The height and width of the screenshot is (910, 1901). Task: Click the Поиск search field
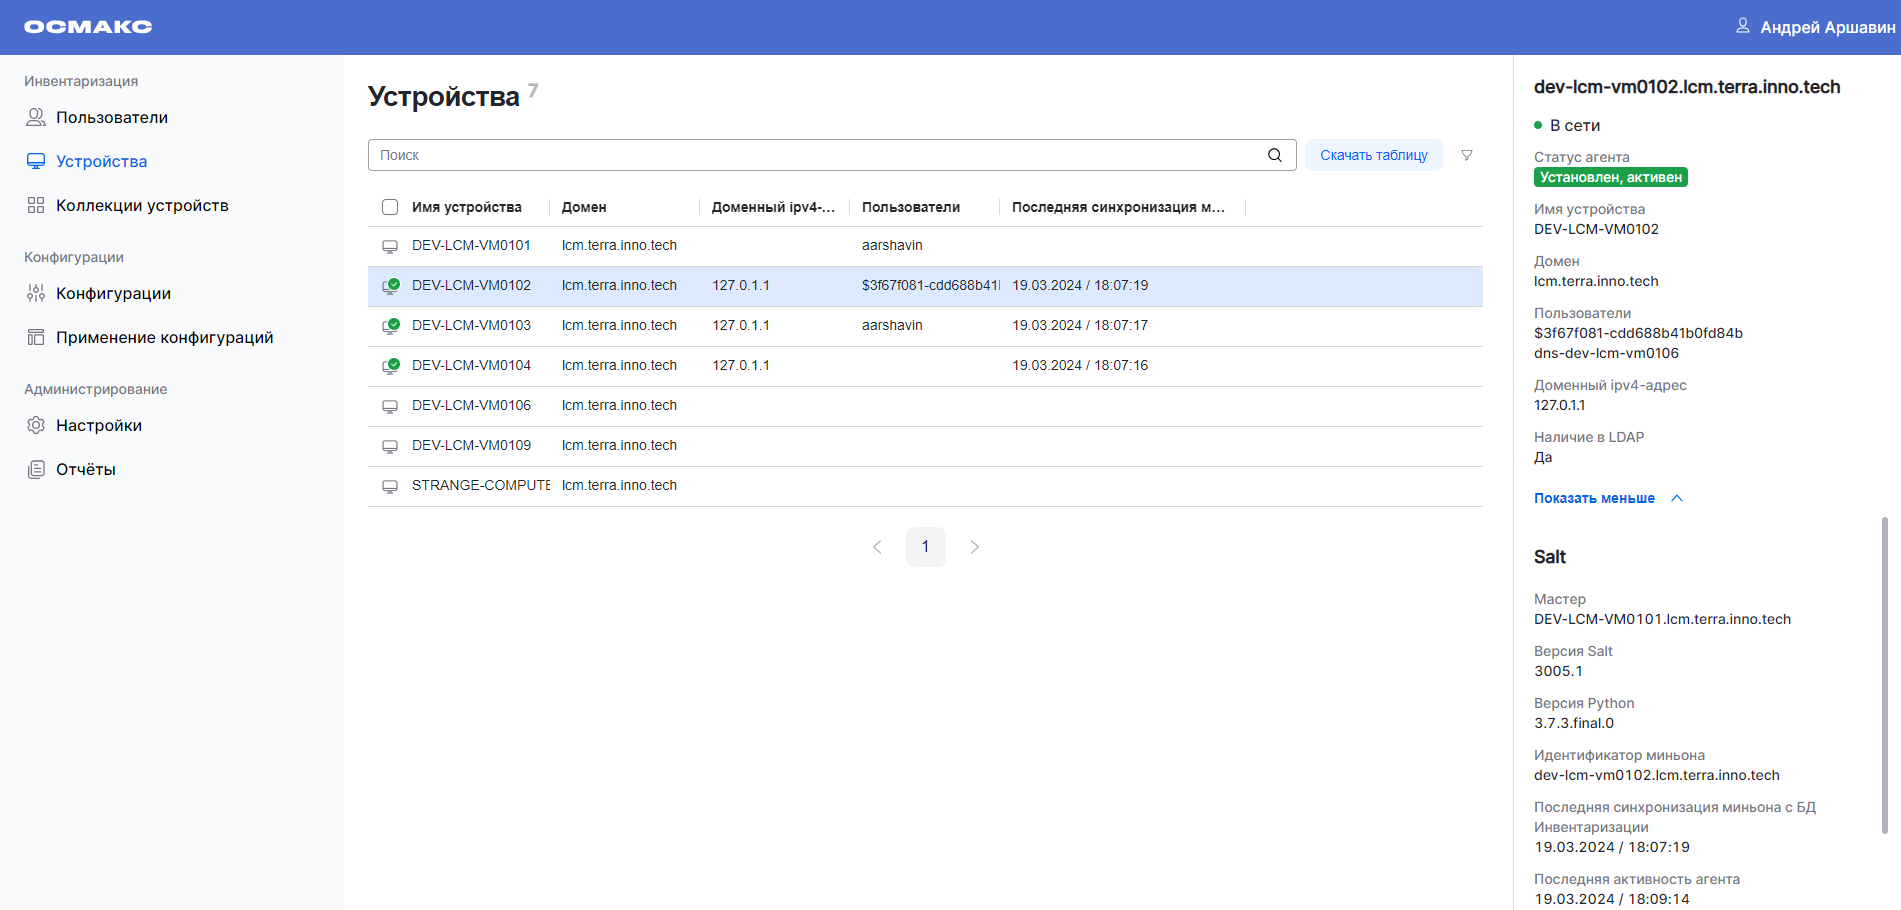[815, 155]
